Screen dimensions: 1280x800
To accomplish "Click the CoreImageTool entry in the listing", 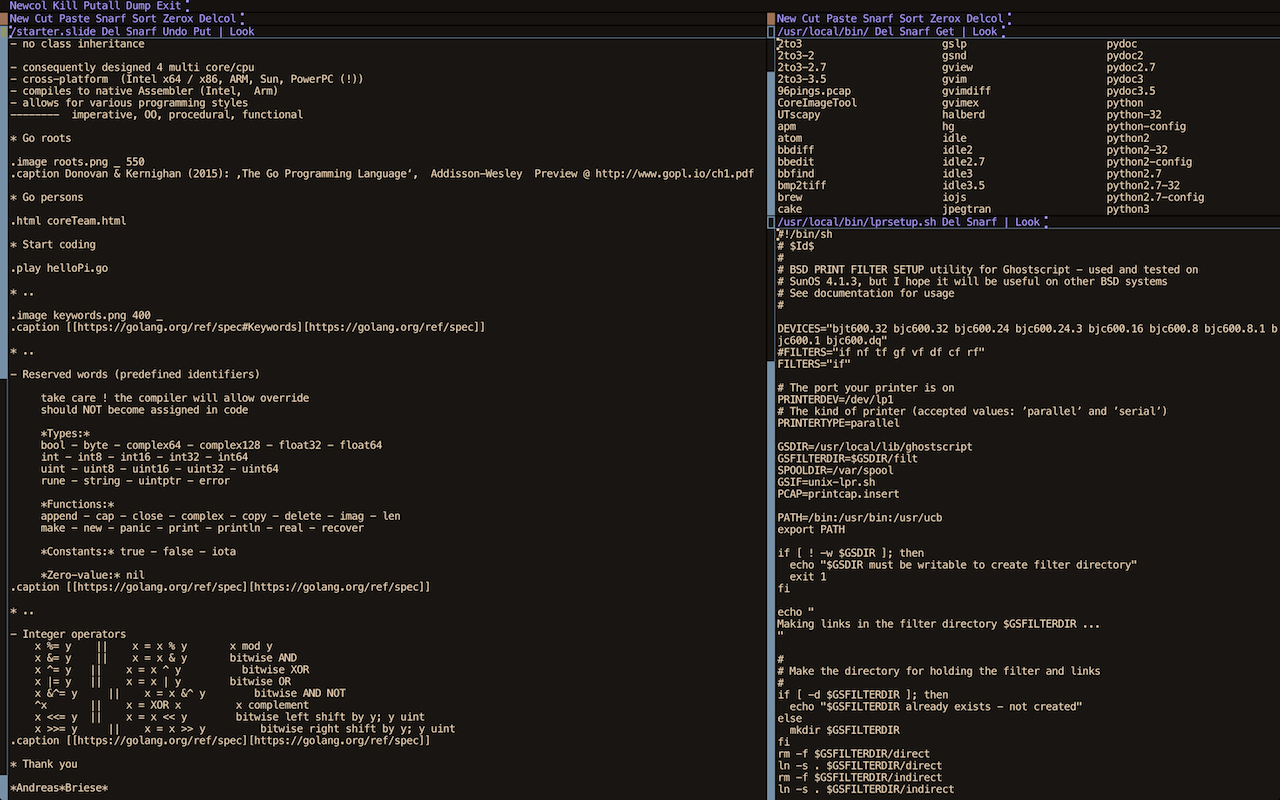I will click(817, 103).
